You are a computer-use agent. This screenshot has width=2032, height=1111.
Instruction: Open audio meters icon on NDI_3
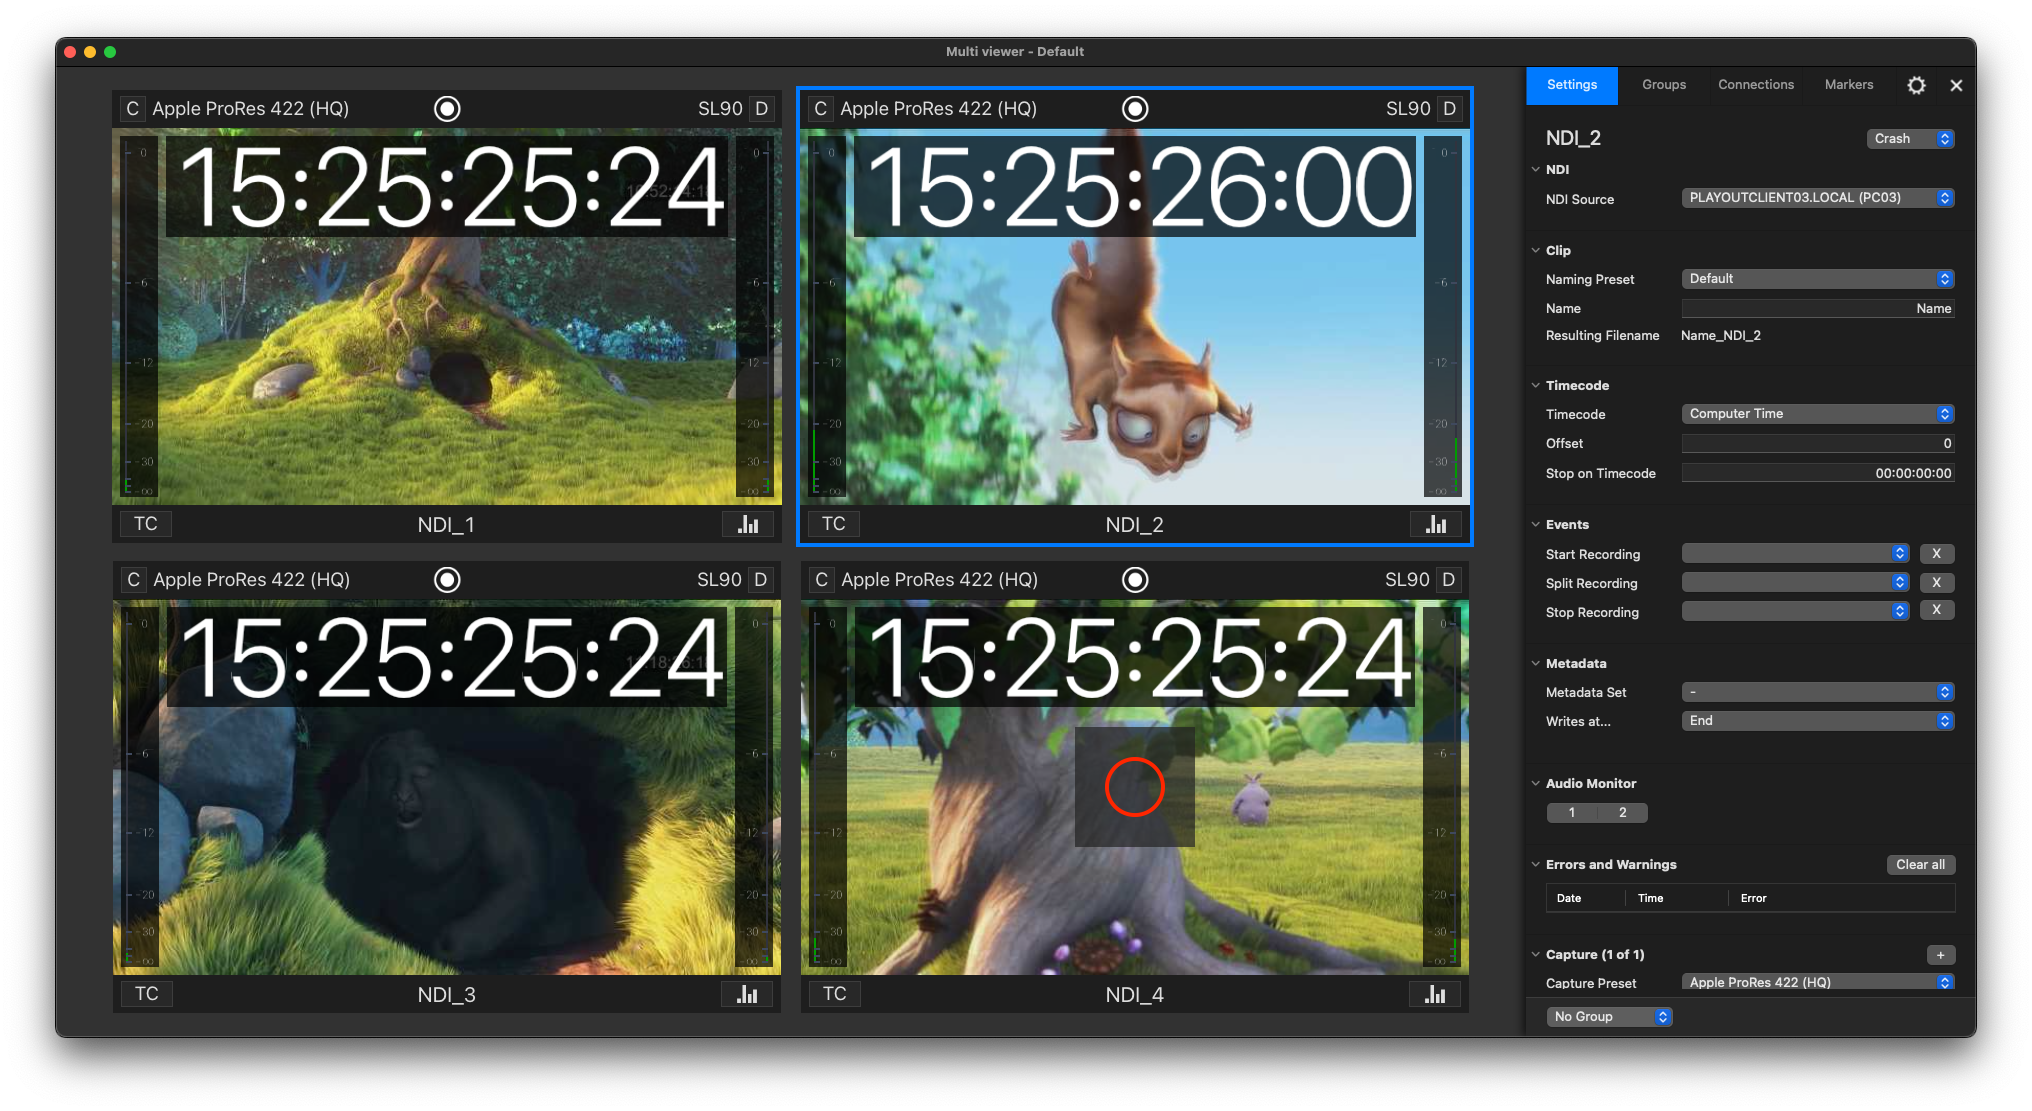[747, 994]
